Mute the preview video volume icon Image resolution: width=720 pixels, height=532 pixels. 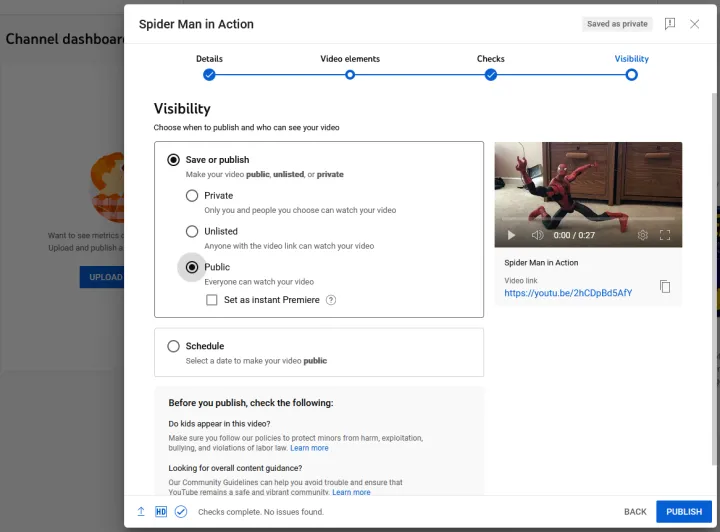(537, 235)
